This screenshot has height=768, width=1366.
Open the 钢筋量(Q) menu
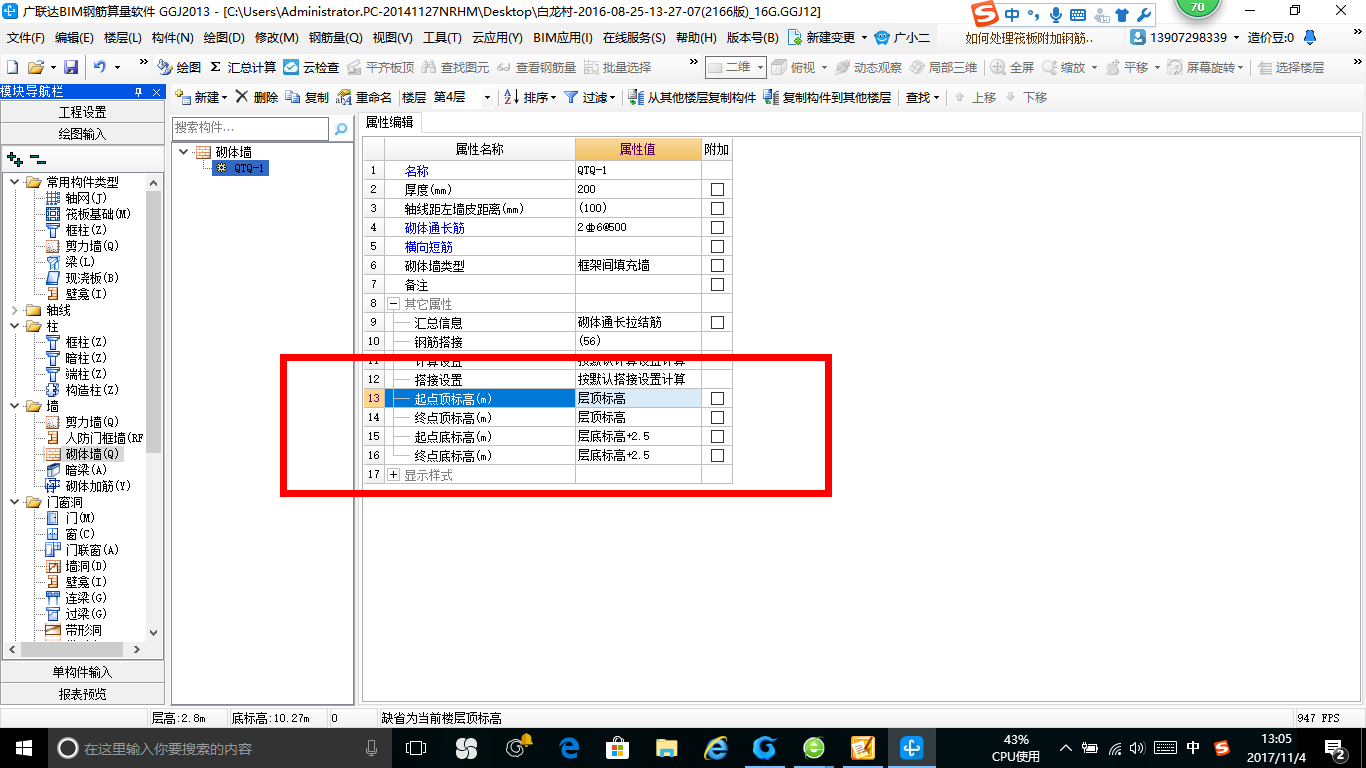pyautogui.click(x=335, y=38)
